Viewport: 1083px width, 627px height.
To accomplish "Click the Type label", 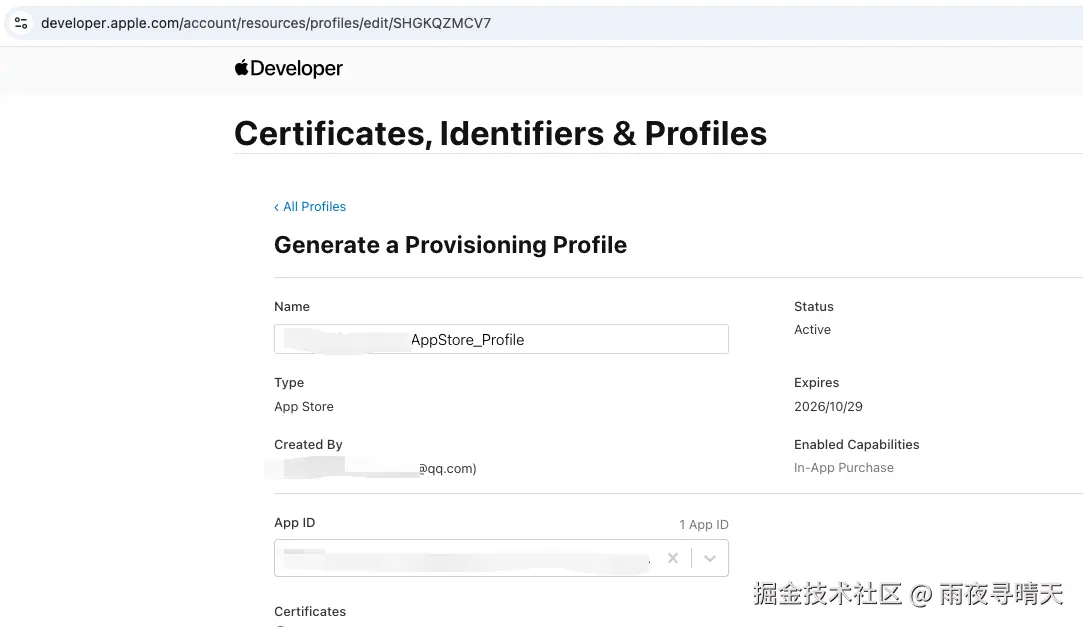I will pos(289,382).
